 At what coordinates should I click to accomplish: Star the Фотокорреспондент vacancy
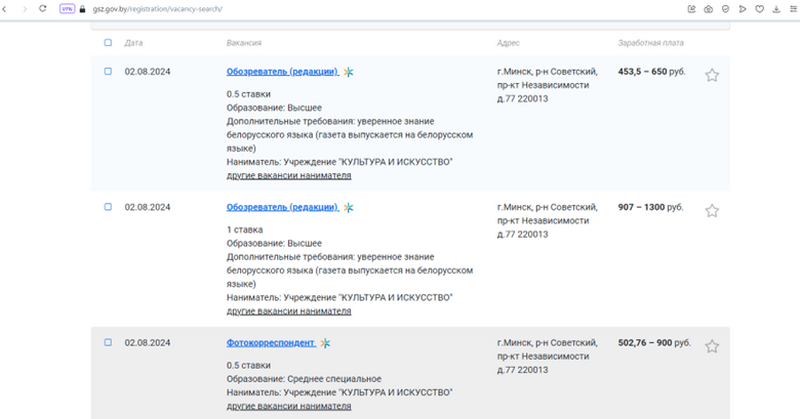(x=712, y=346)
